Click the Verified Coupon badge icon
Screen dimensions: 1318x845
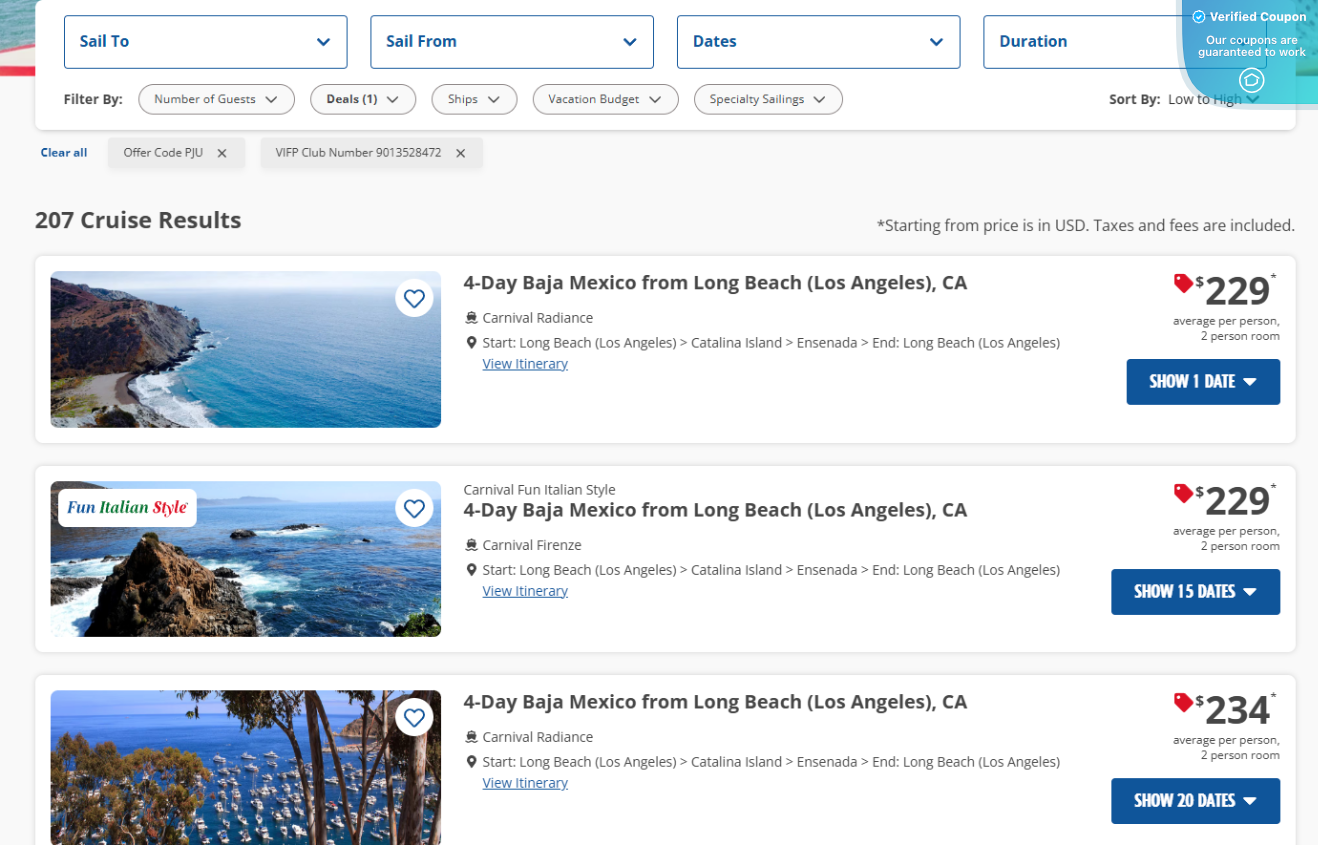(1251, 80)
